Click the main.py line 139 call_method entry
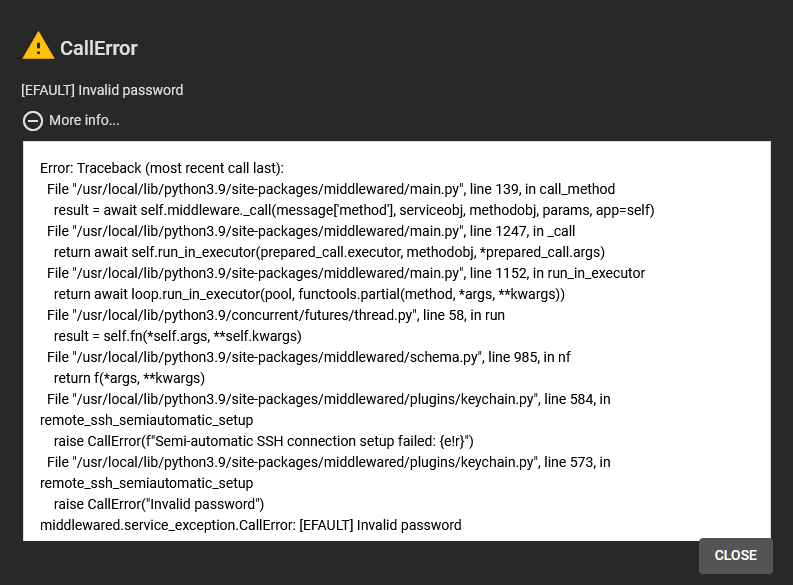This screenshot has width=793, height=585. [x=330, y=189]
